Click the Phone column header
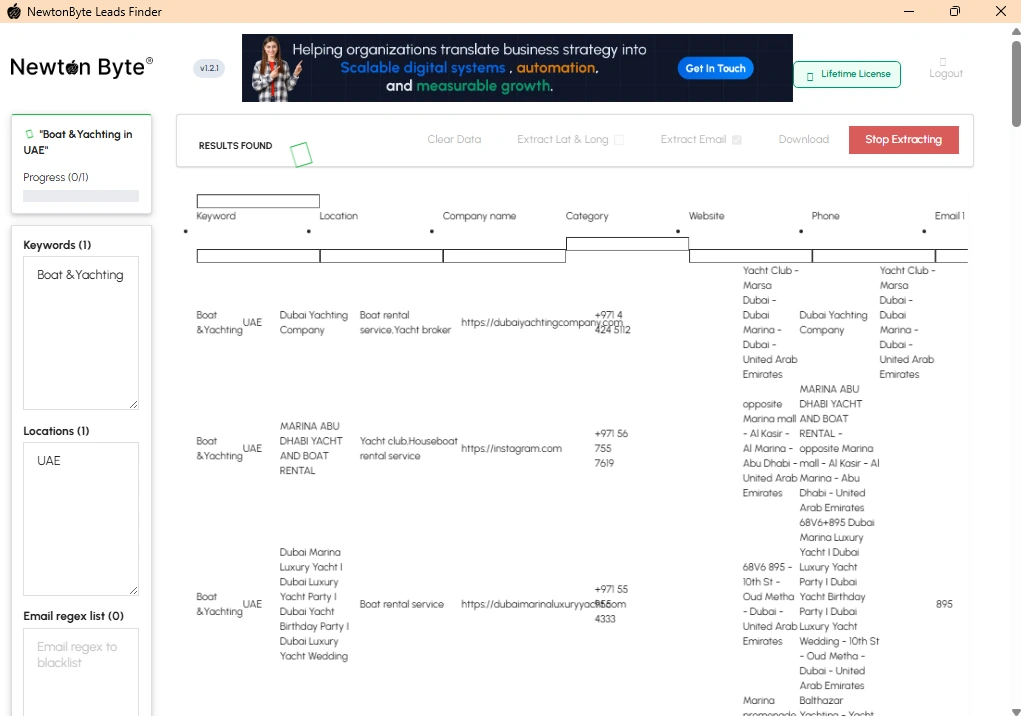The width and height of the screenshot is (1021, 716). pyautogui.click(x=826, y=216)
